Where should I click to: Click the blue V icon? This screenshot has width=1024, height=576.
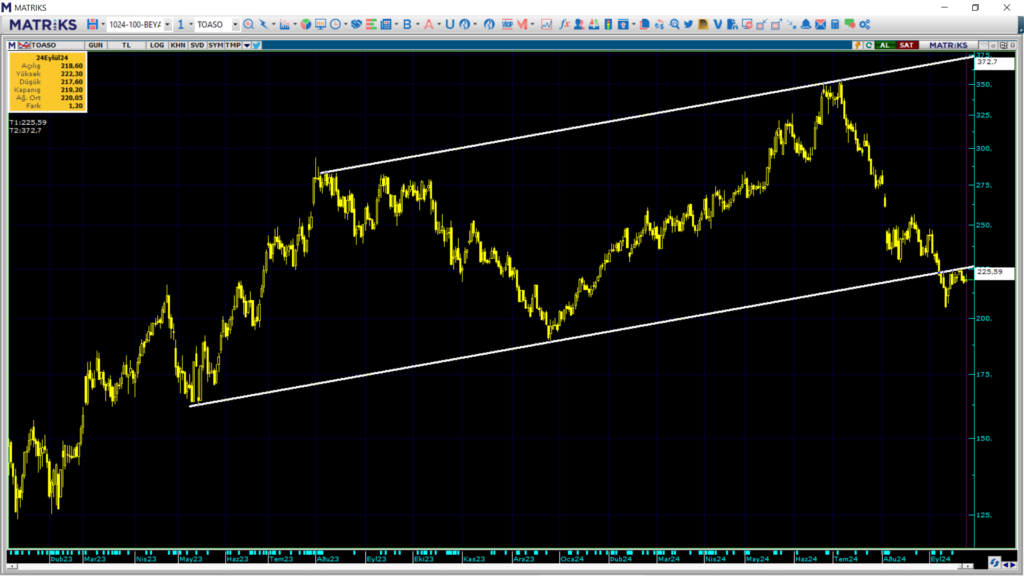pyautogui.click(x=718, y=24)
